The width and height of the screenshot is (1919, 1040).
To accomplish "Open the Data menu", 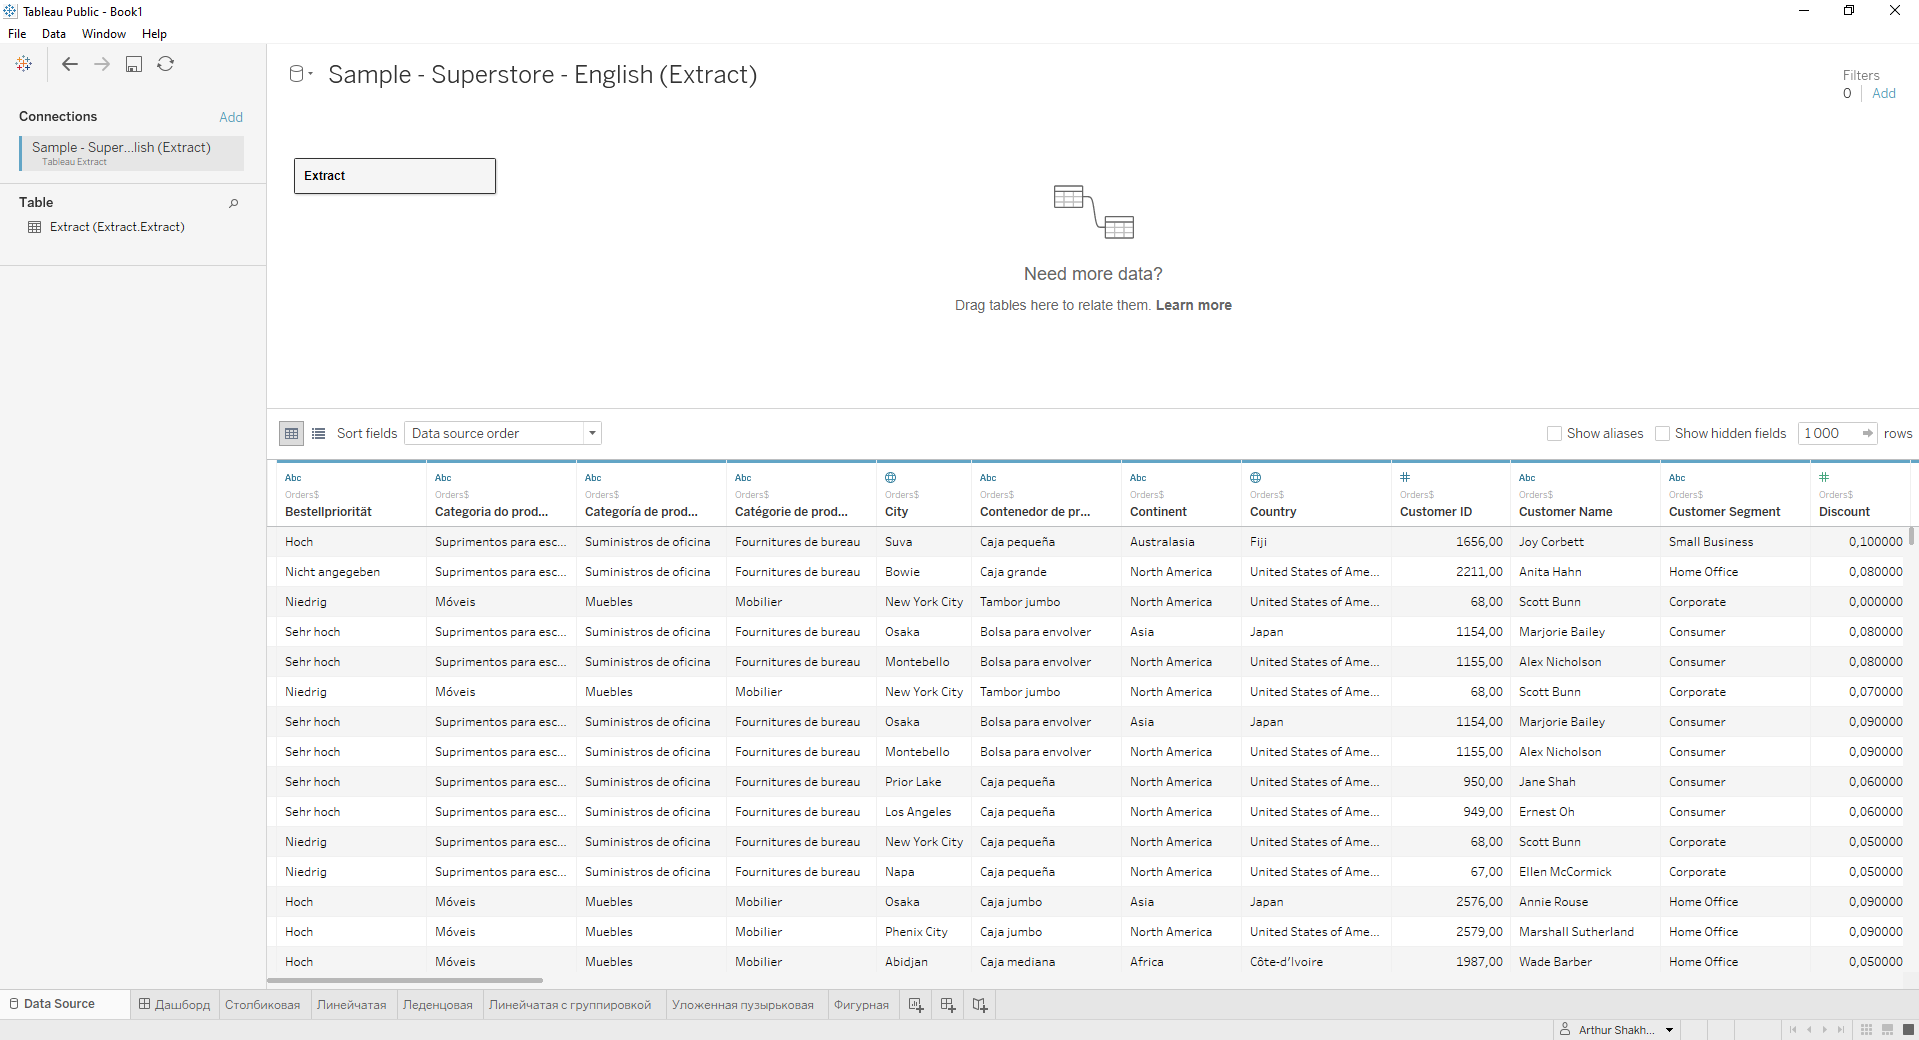I will click(54, 34).
